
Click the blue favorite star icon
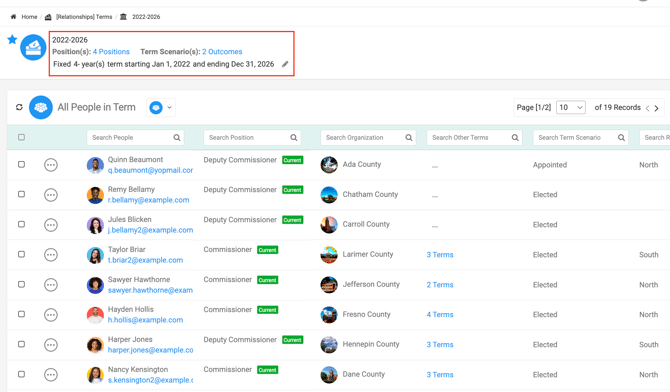[12, 40]
